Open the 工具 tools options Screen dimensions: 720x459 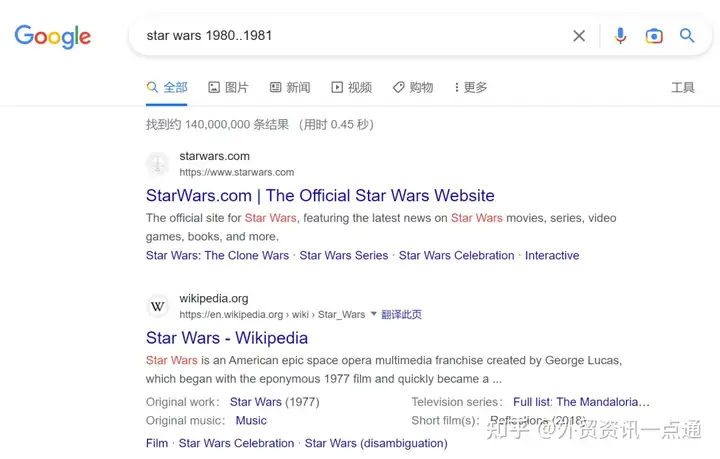pos(683,87)
